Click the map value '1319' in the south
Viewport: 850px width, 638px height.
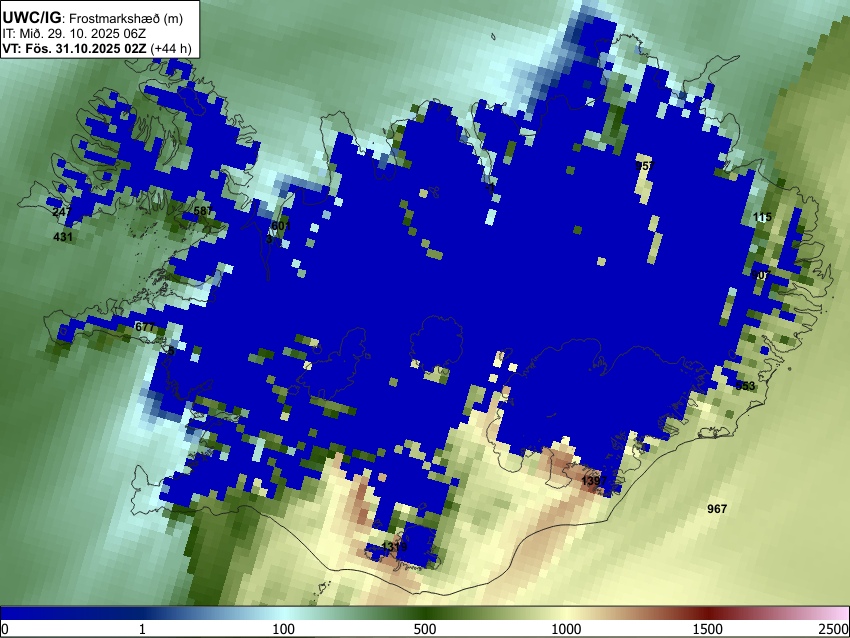(x=394, y=546)
